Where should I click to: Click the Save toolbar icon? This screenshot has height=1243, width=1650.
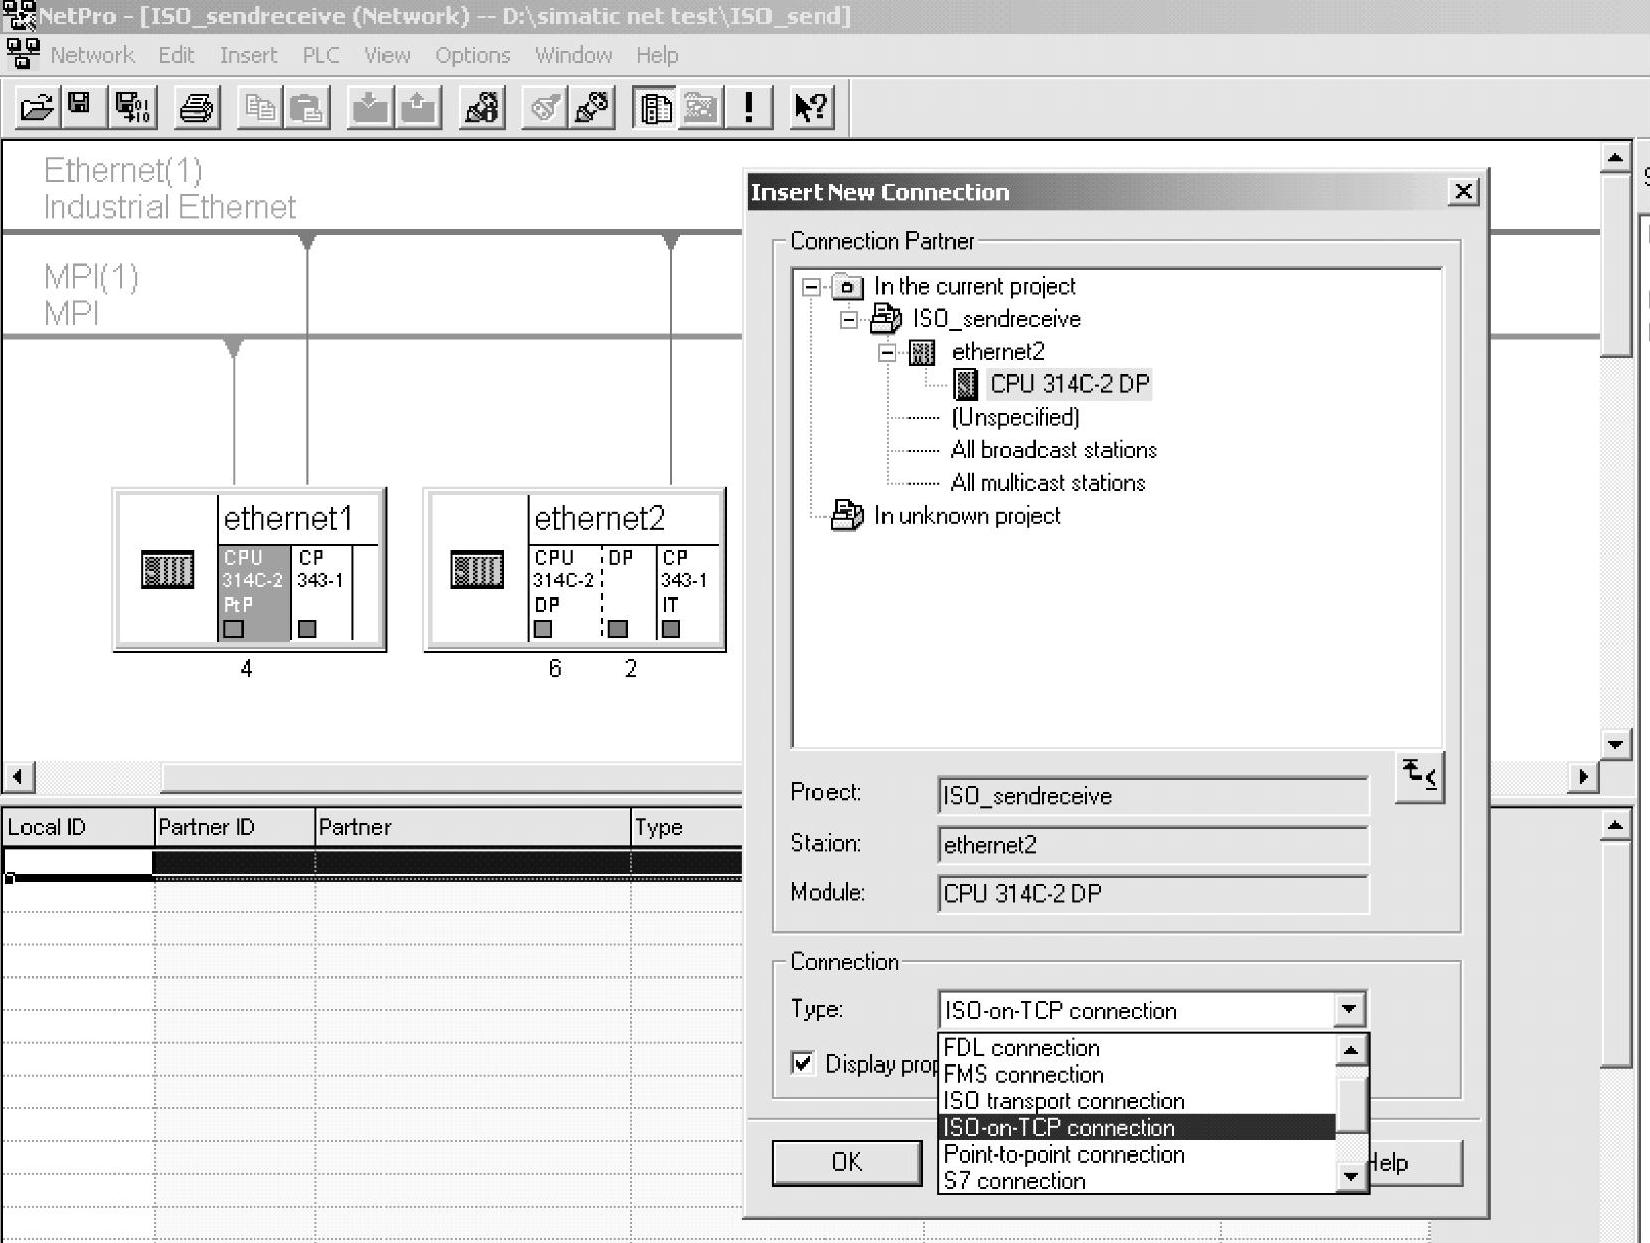point(81,107)
